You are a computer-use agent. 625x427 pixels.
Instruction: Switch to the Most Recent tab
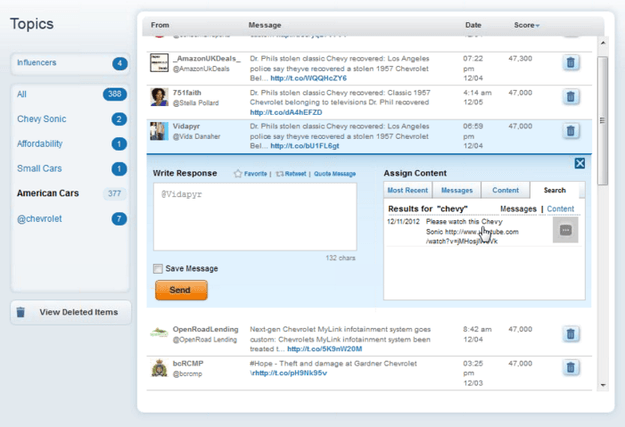click(x=407, y=190)
